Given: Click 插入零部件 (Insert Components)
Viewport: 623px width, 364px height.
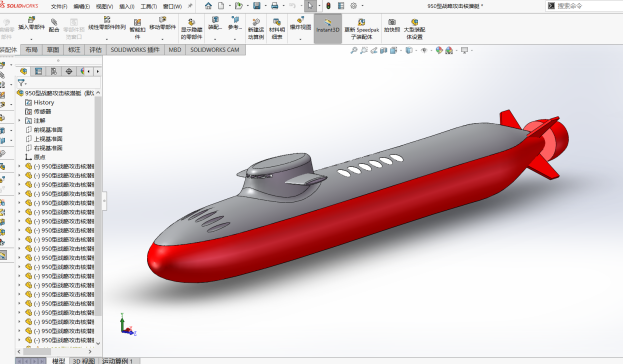Looking at the screenshot, I should click(x=31, y=23).
